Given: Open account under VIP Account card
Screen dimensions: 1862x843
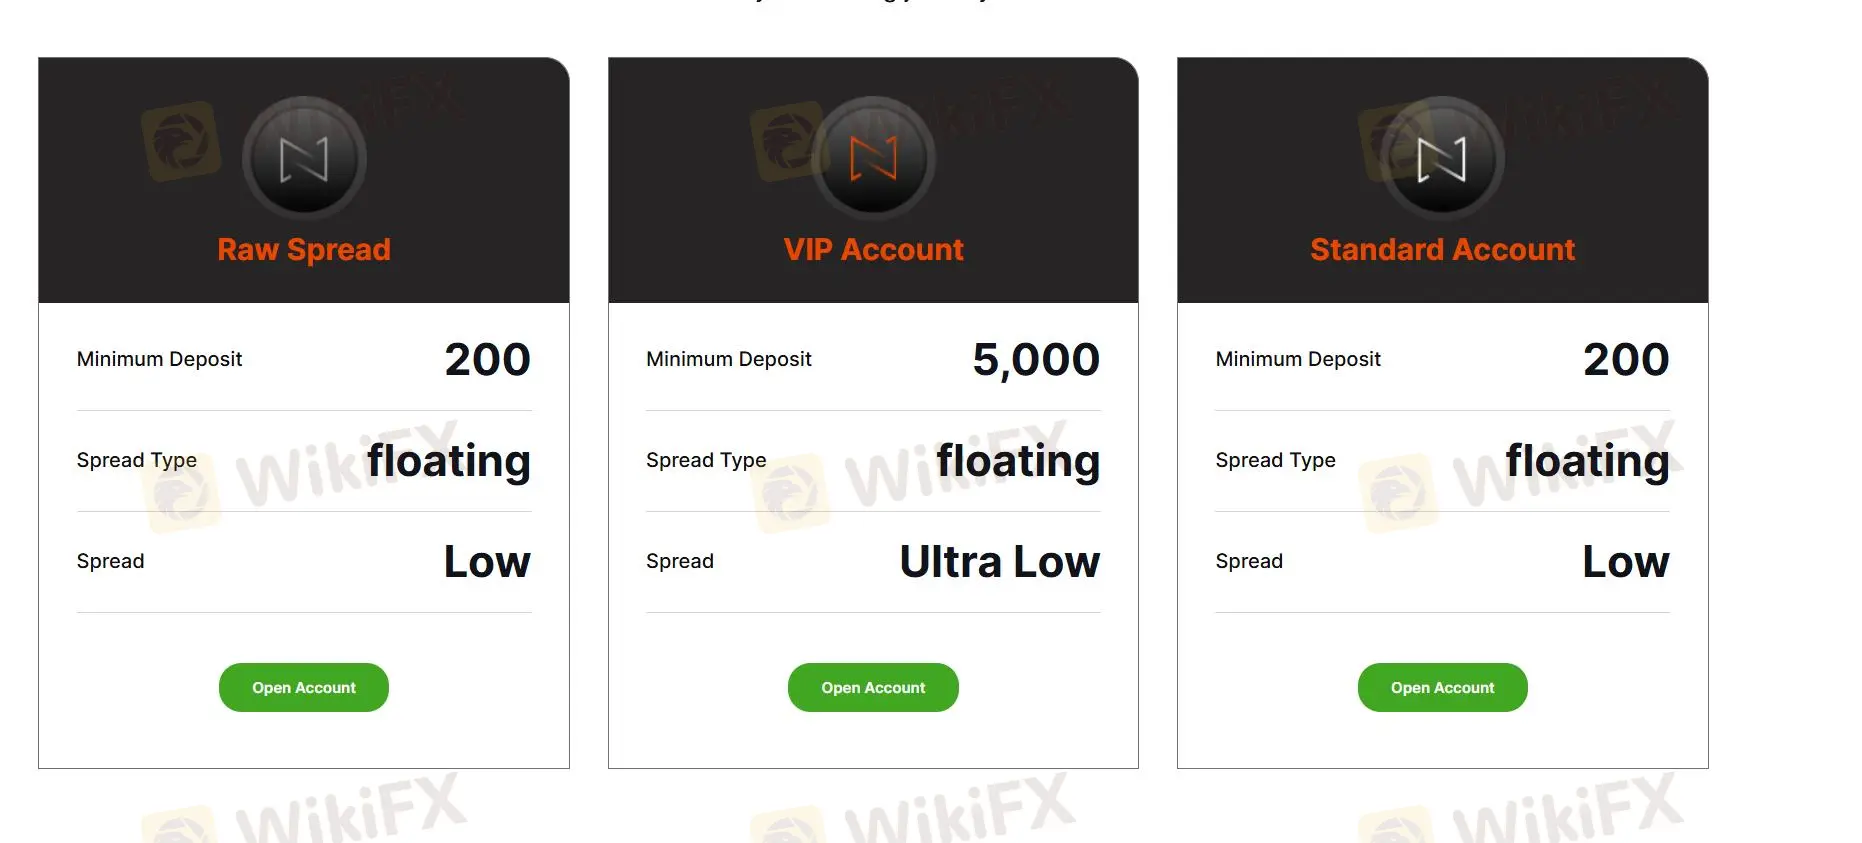Looking at the screenshot, I should [x=873, y=688].
